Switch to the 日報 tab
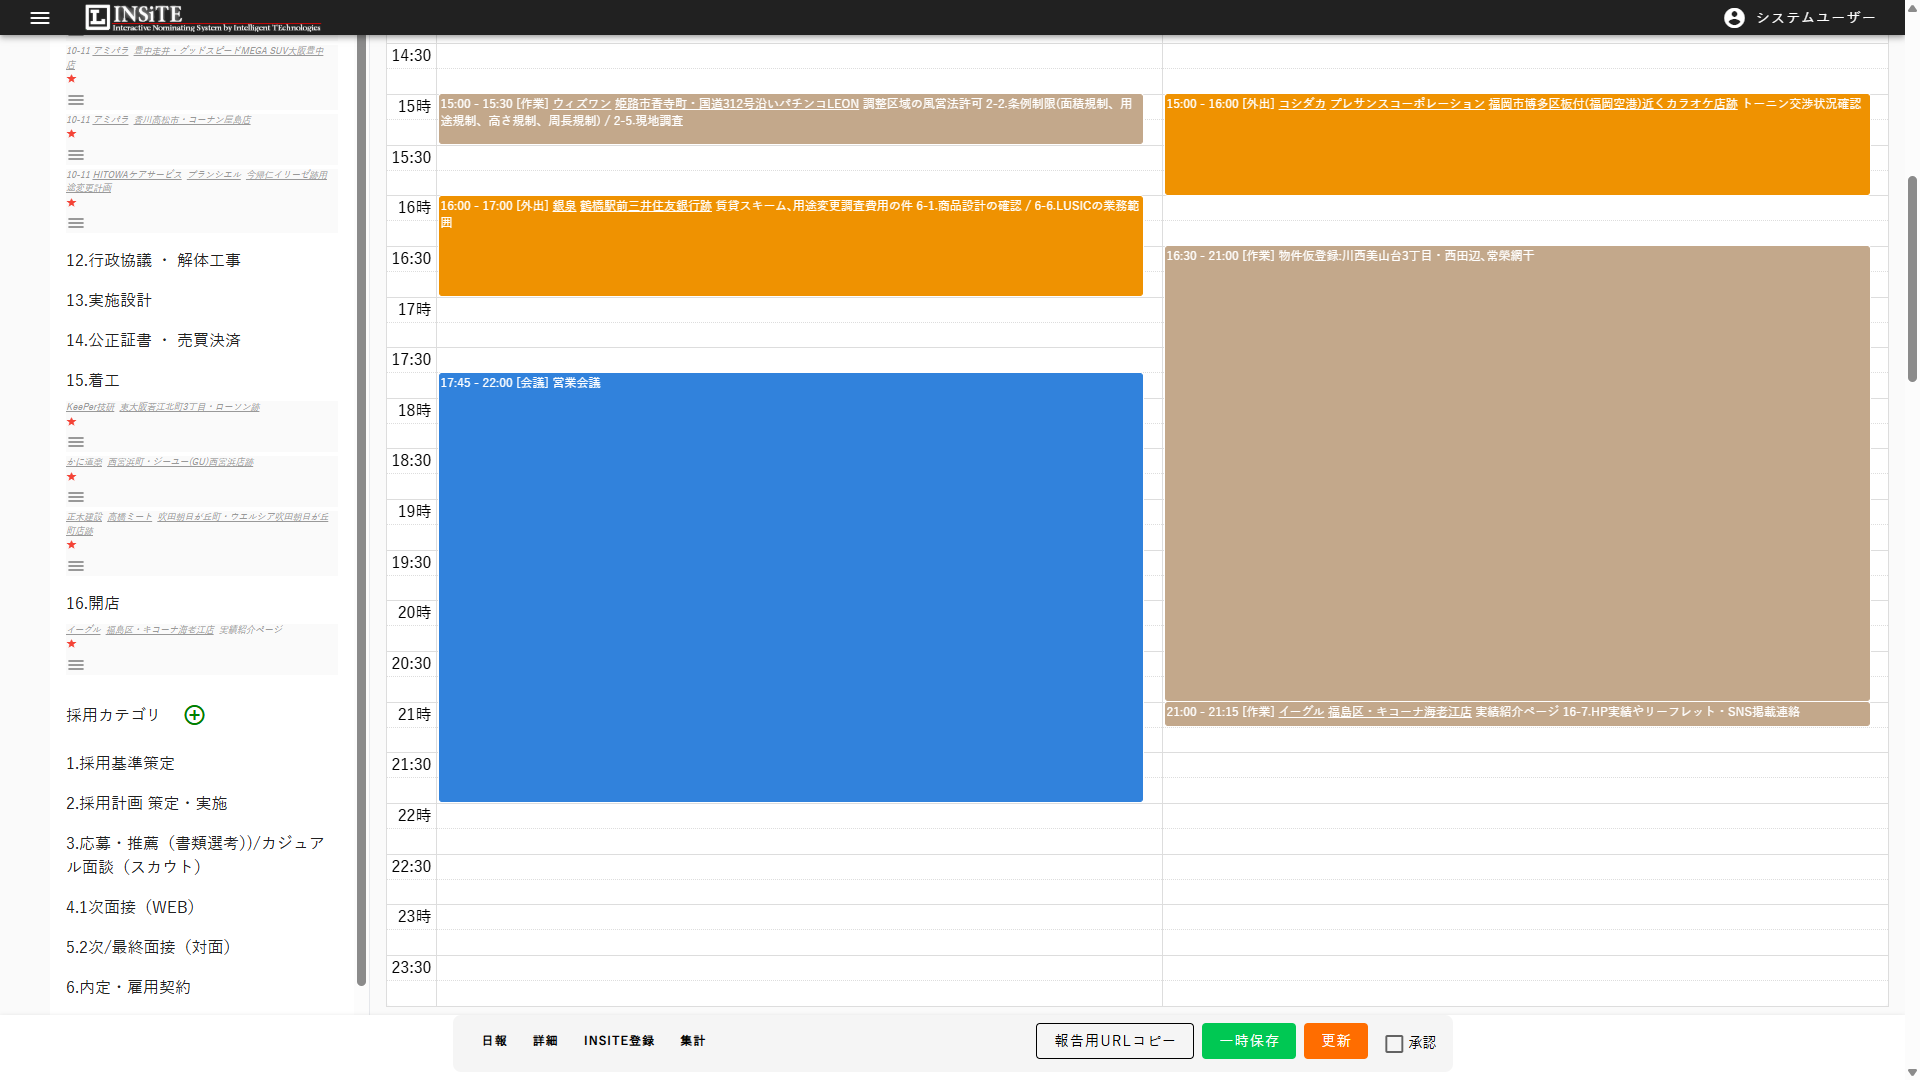Viewport: 1920px width, 1080px height. pos(494,1041)
